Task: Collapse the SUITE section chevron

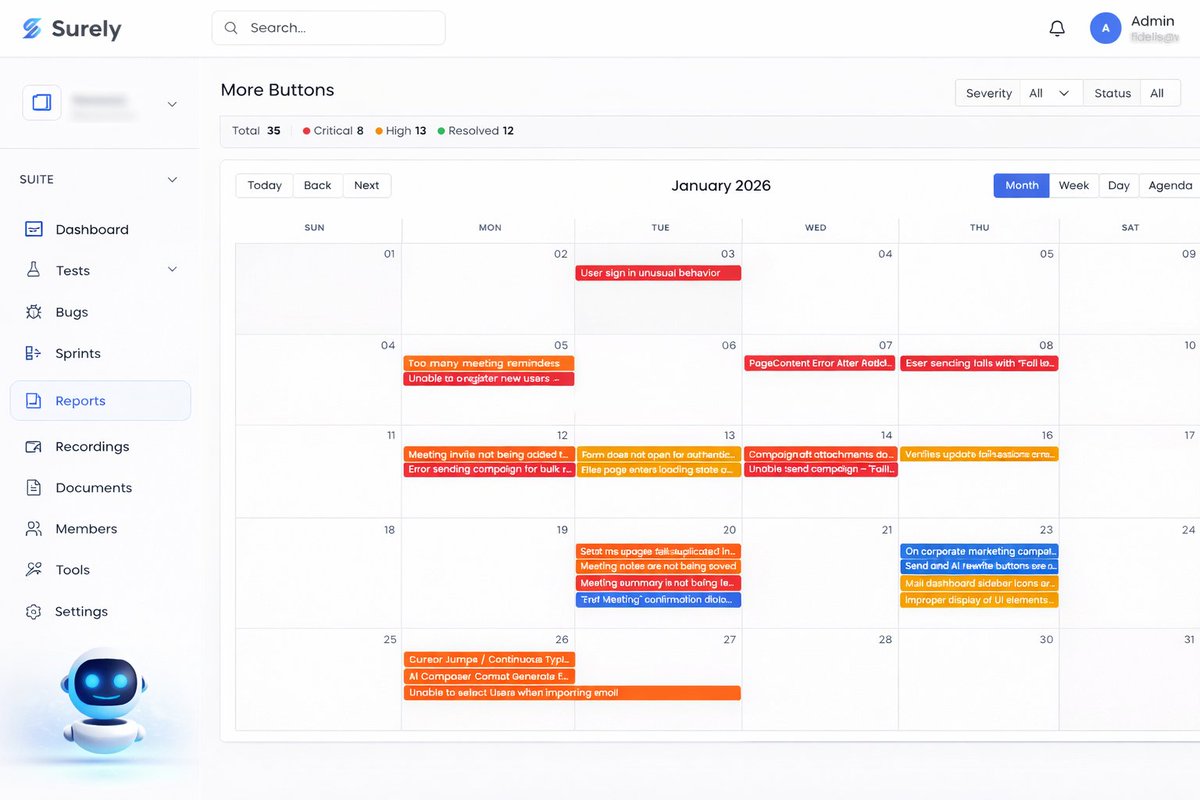Action: tap(172, 180)
